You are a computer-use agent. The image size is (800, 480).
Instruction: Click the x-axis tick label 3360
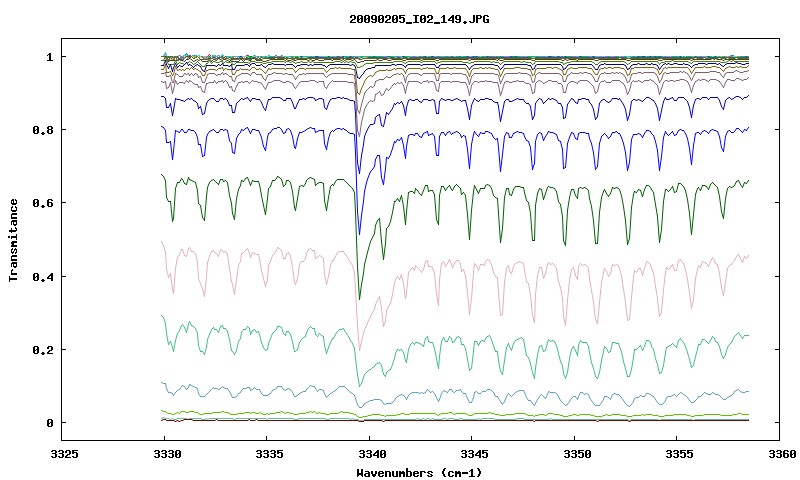781,454
